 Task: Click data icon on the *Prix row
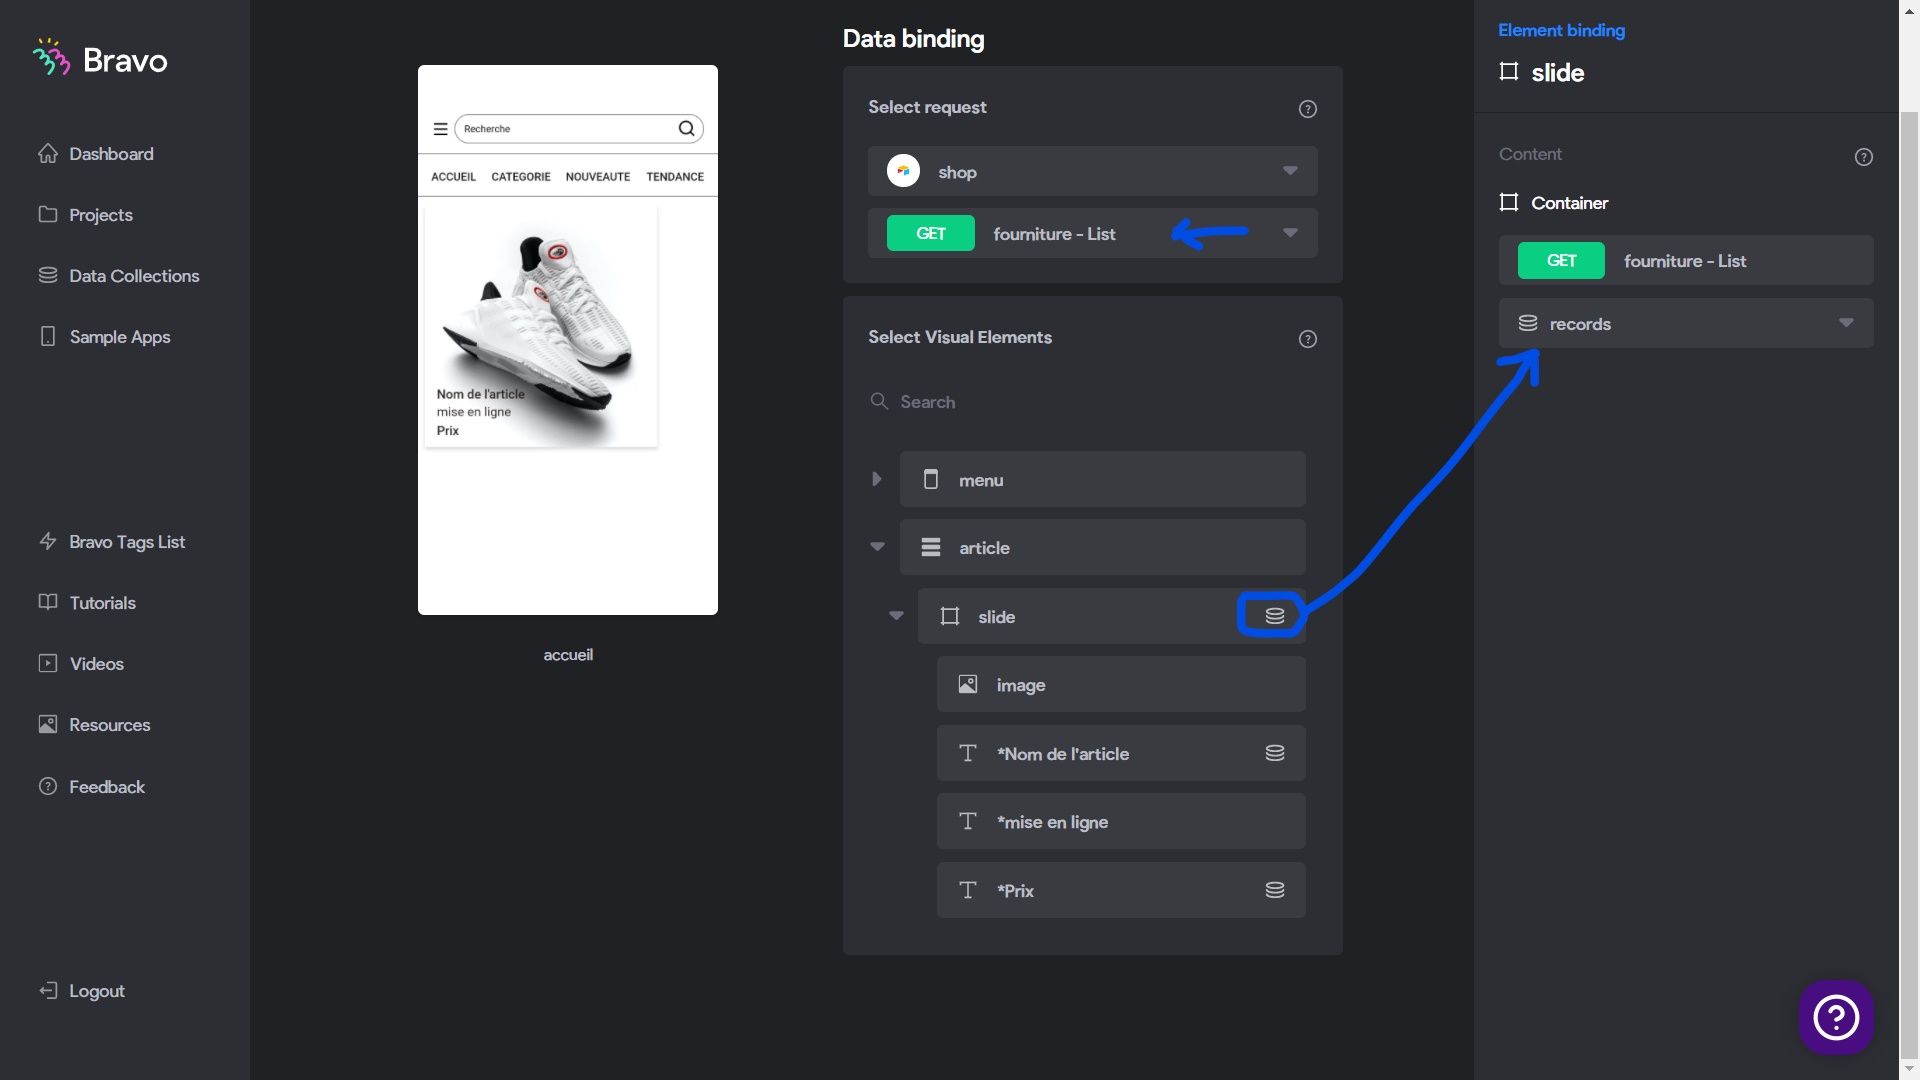pos(1274,890)
